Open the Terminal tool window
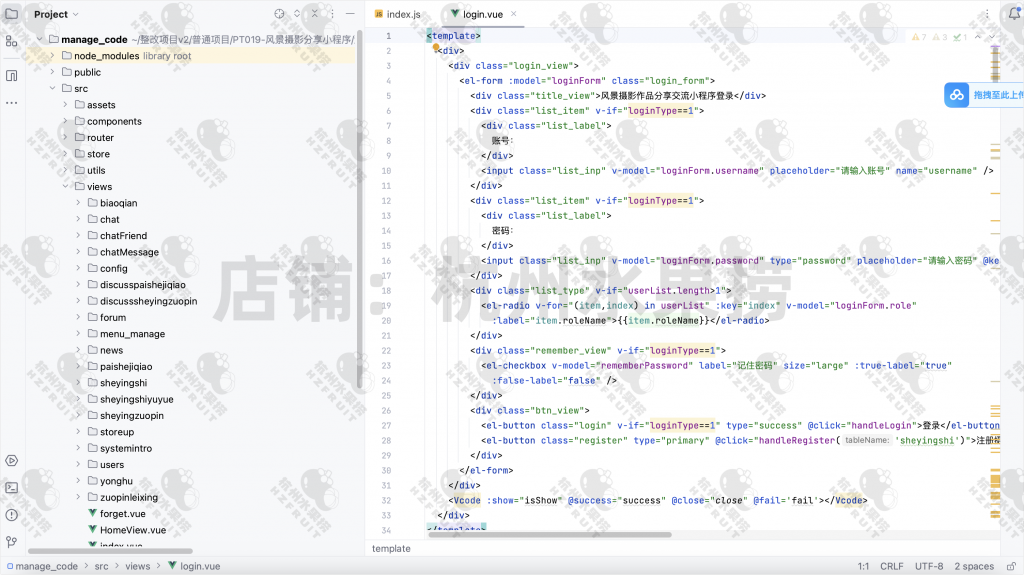The image size is (1024, 575). point(12,488)
